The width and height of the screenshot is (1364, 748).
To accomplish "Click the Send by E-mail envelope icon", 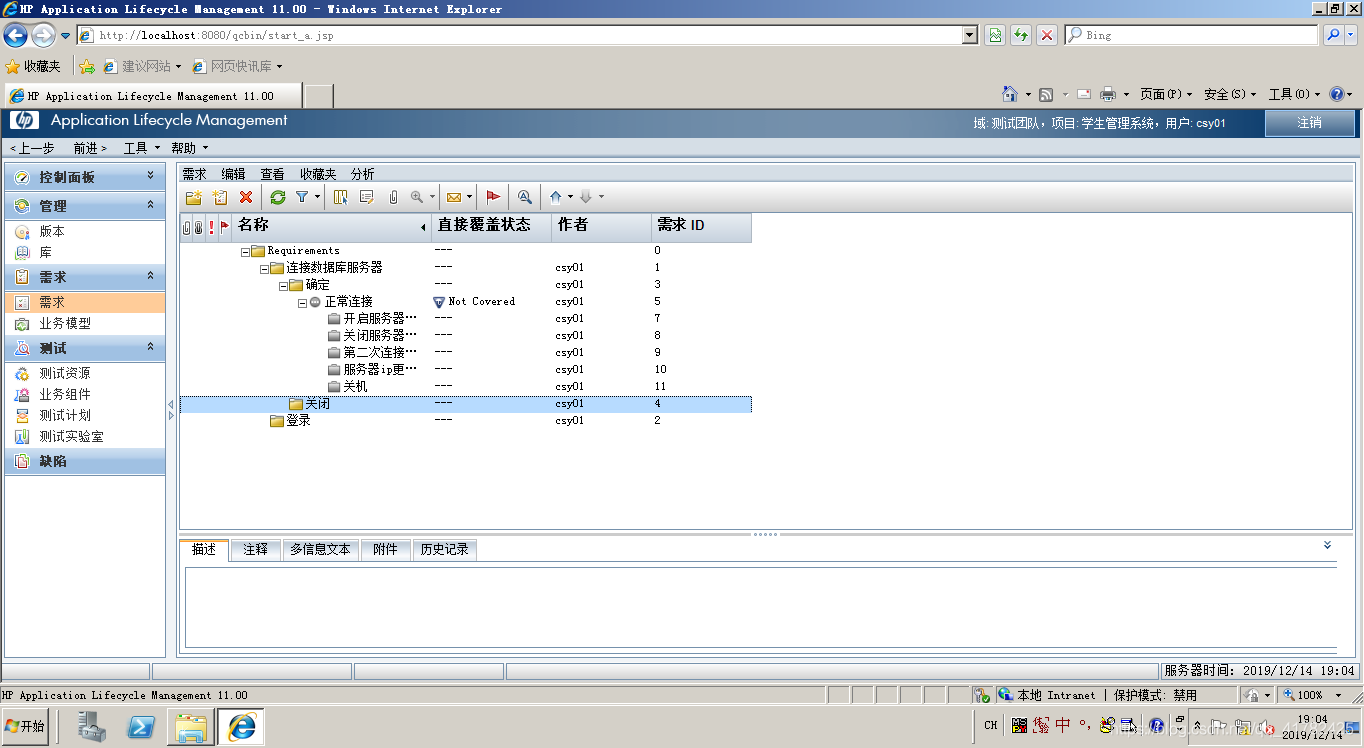I will [x=453, y=197].
